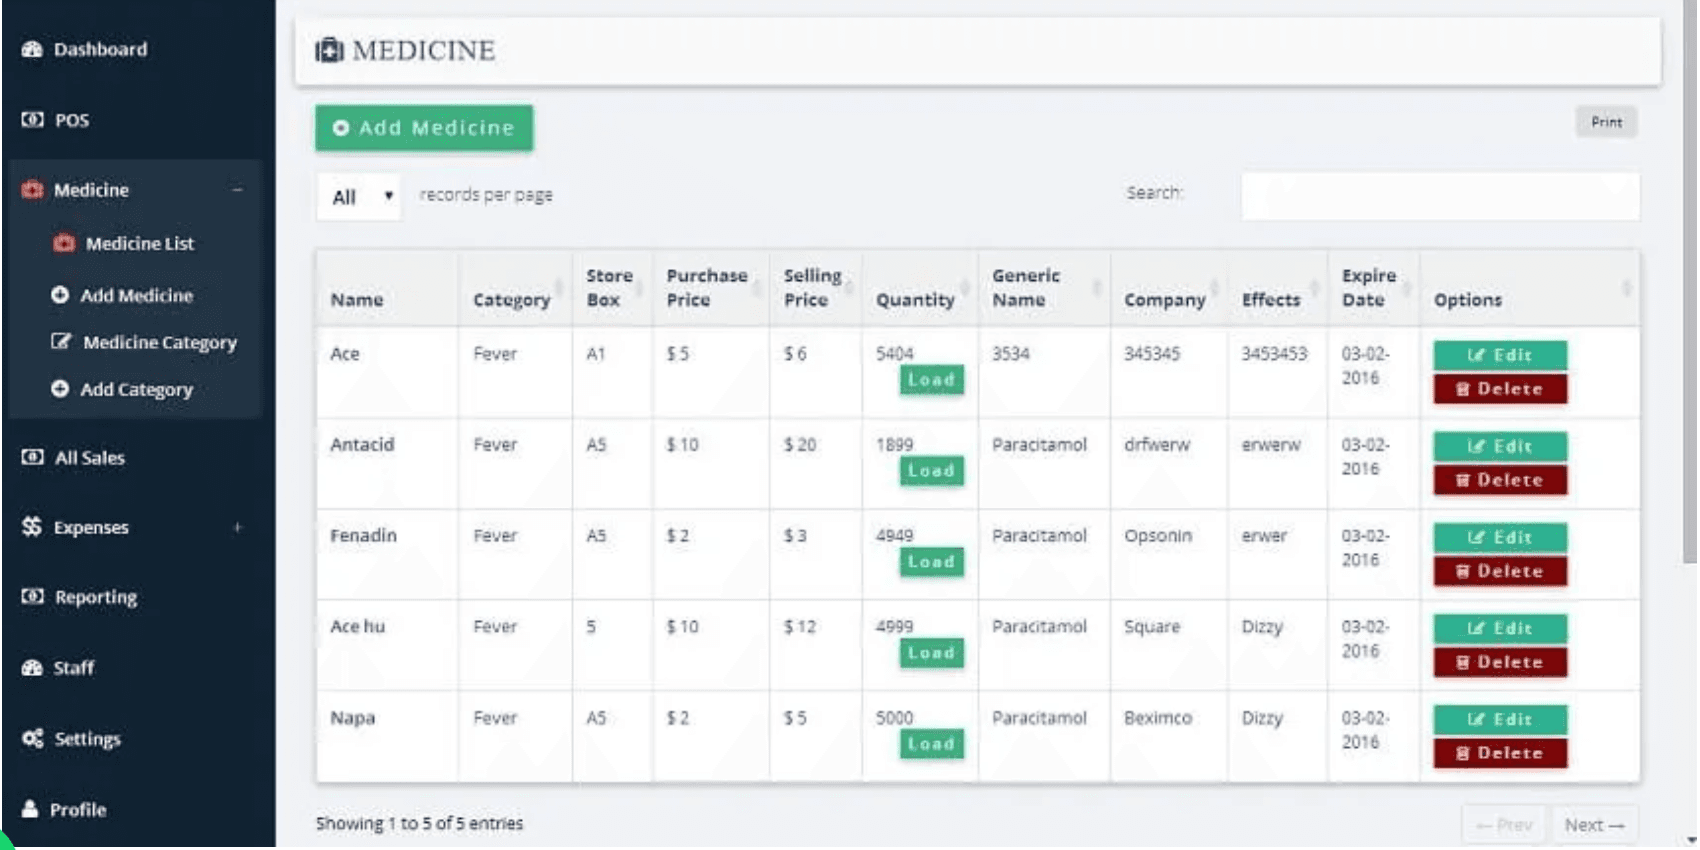
Task: Click the Expenses dollar icon
Action: 32,527
